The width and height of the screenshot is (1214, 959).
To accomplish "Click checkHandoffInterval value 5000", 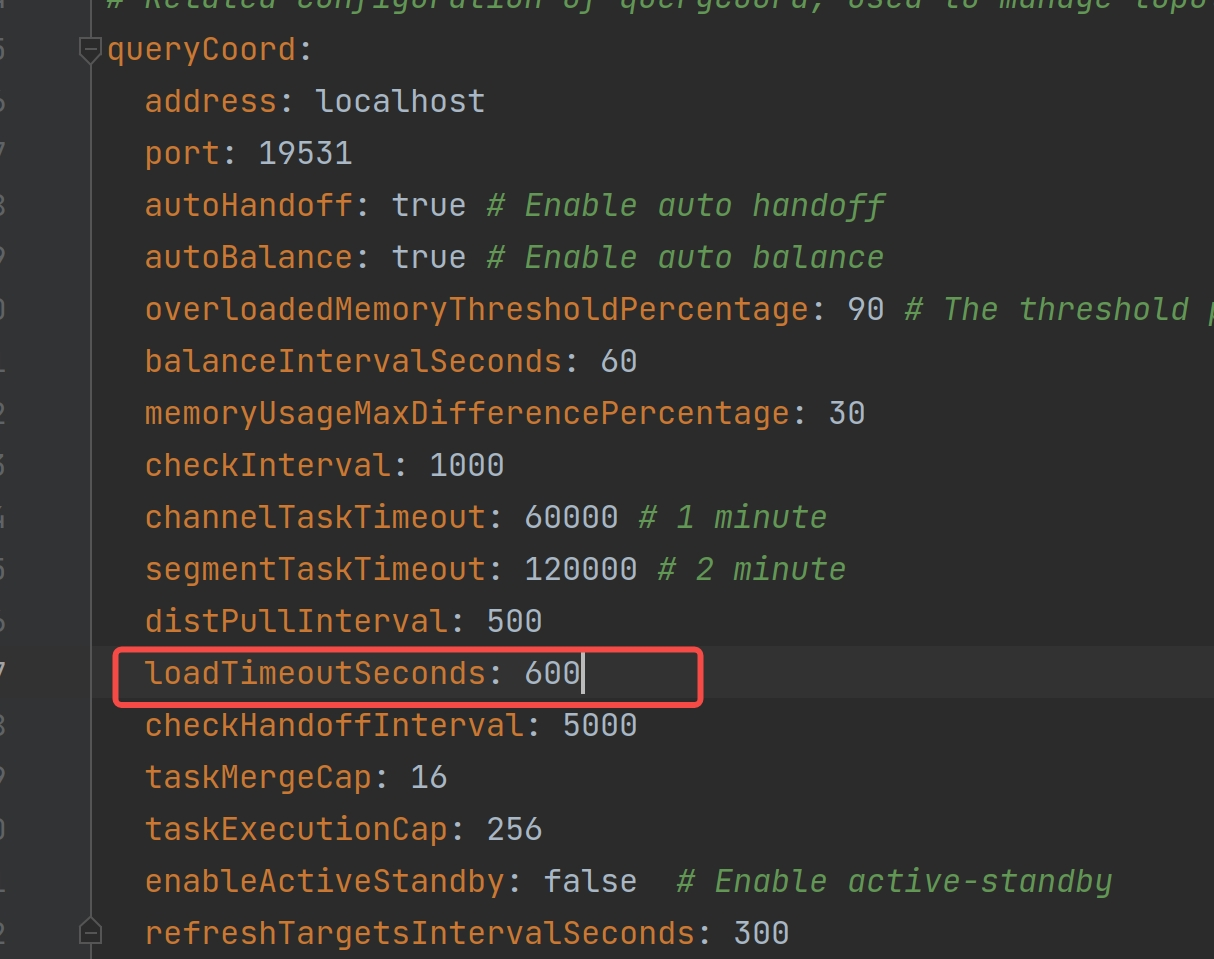I will [600, 725].
